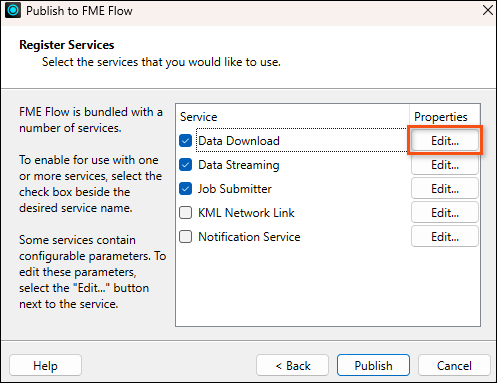This screenshot has height=383, width=497.
Task: Select the Data Download row label
Action: tap(239, 141)
